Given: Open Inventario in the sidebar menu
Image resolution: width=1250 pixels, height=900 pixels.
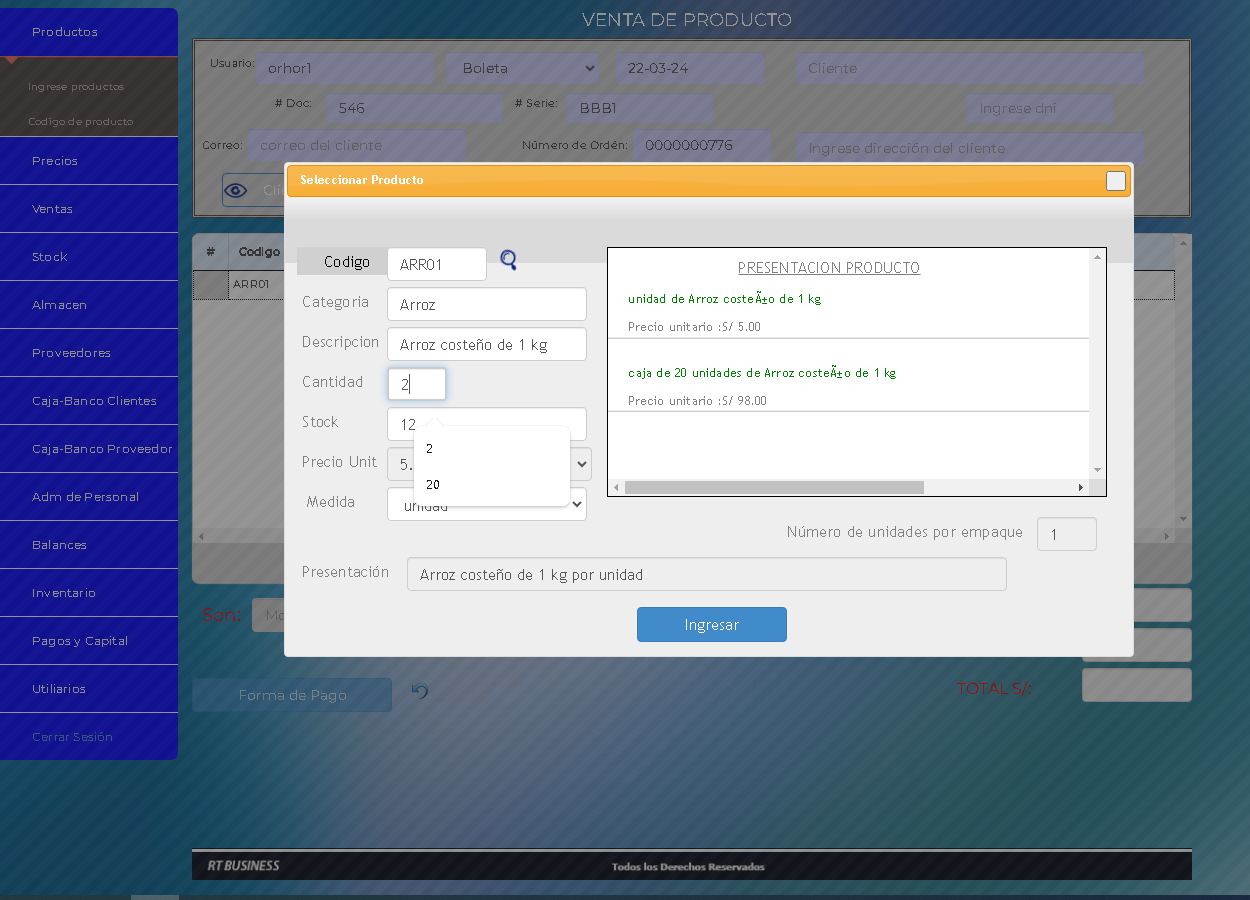Looking at the screenshot, I should (64, 593).
